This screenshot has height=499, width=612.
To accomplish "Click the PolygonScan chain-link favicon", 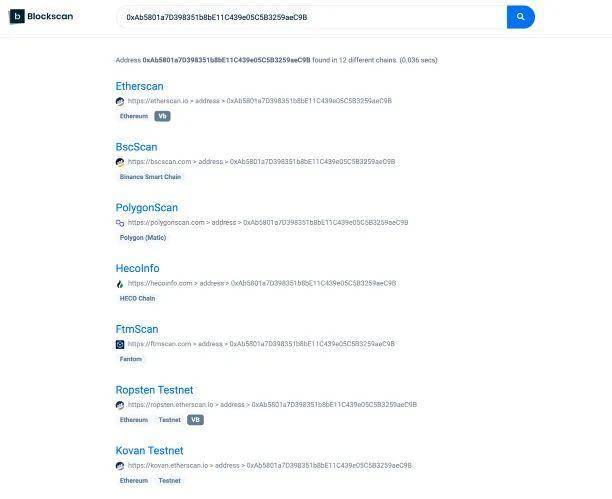I will pos(120,222).
